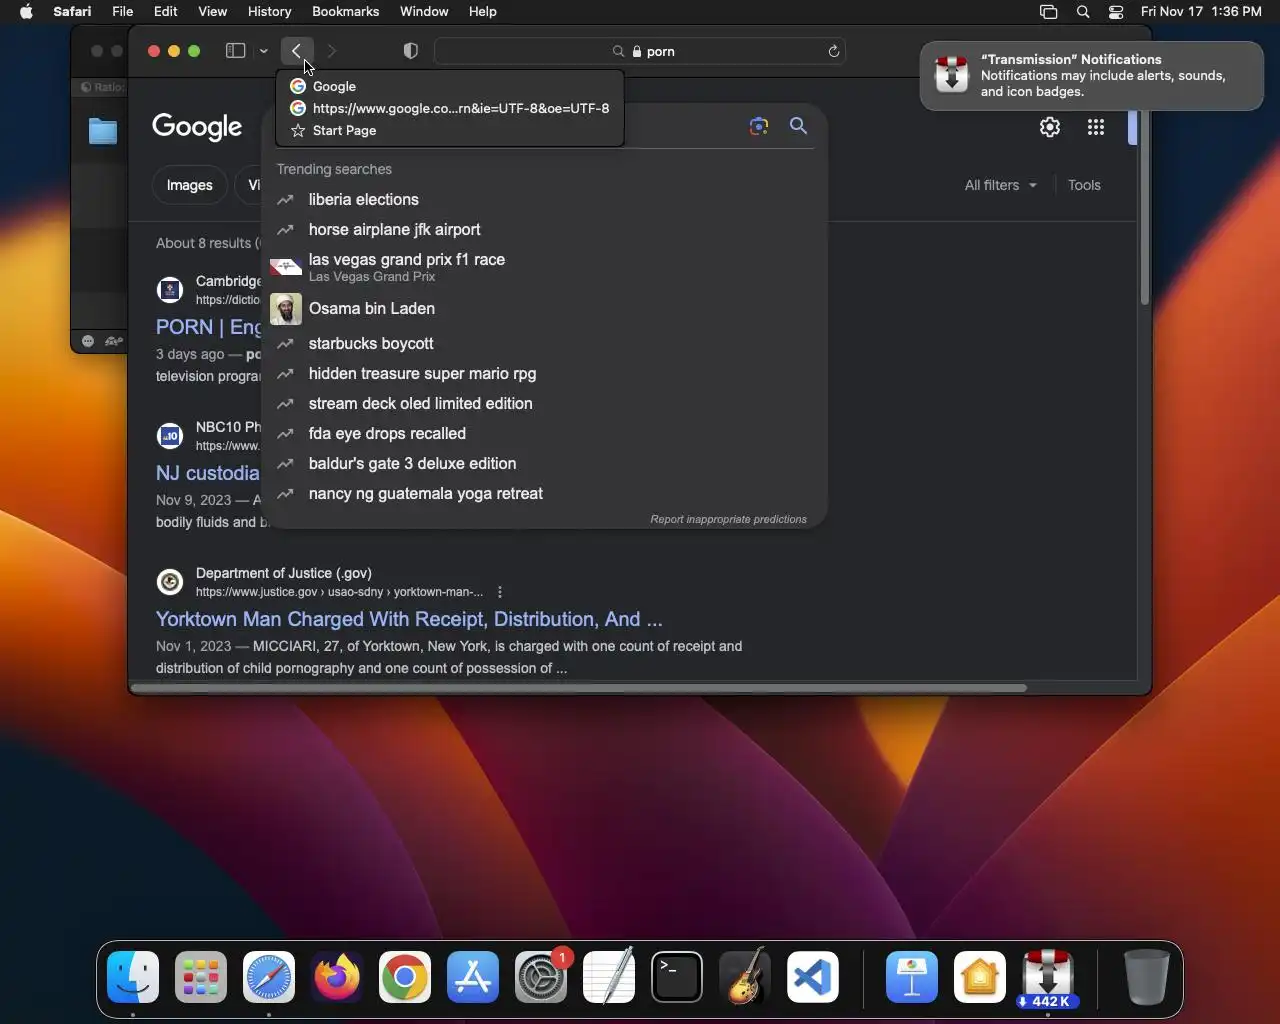The image size is (1280, 1024).
Task: Choose Start Page in the history list
Action: click(x=450, y=130)
